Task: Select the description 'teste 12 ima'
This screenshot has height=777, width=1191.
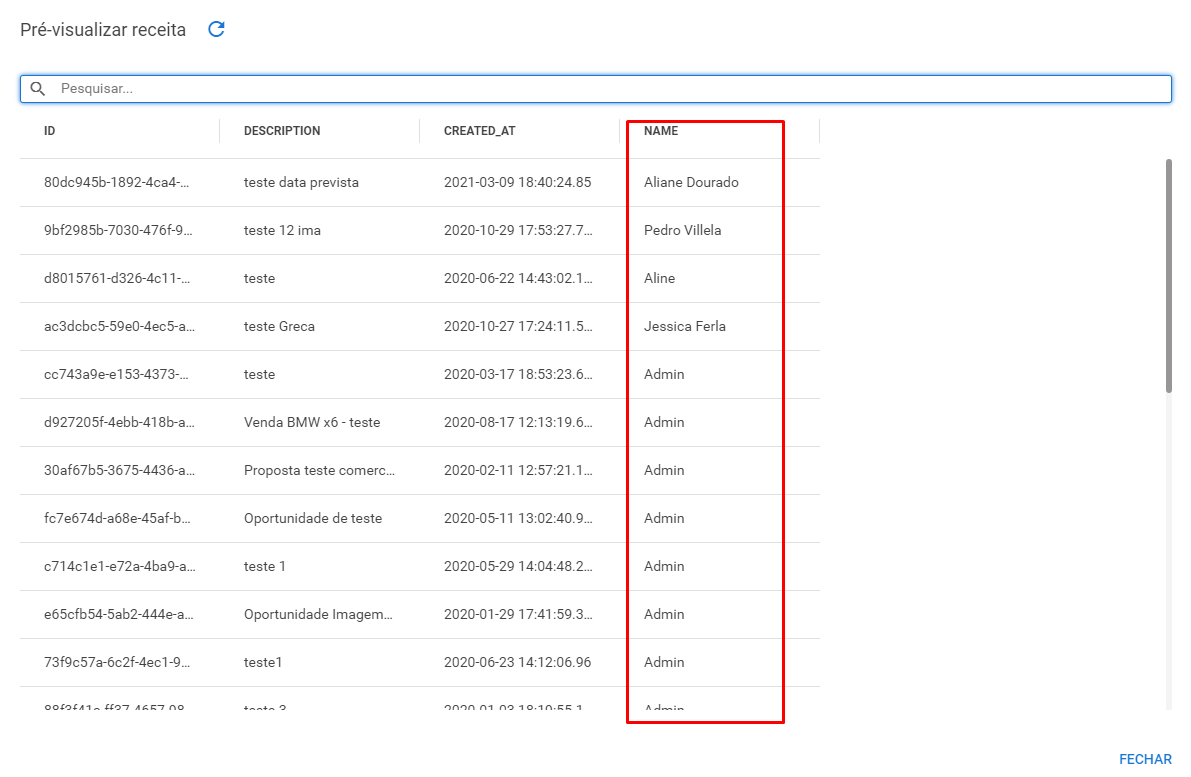Action: [282, 230]
